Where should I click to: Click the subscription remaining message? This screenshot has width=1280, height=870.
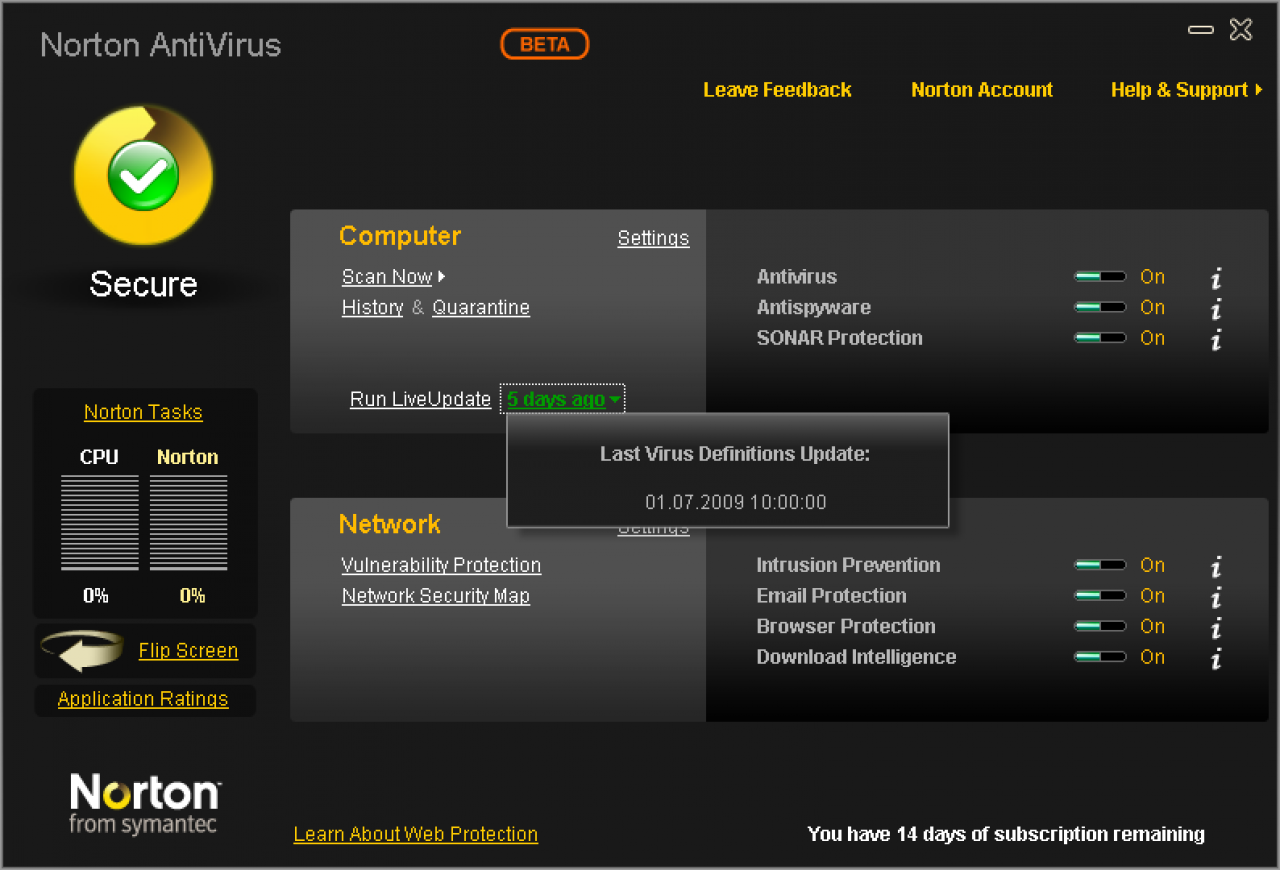click(x=1006, y=834)
